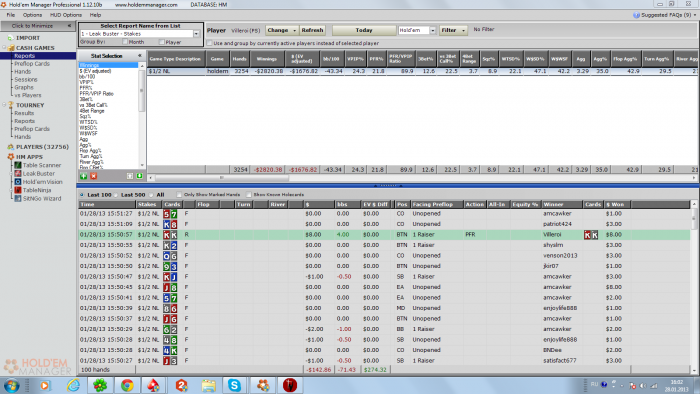Click the Refresh button
Image resolution: width=700 pixels, height=394 pixels.
pos(312,30)
